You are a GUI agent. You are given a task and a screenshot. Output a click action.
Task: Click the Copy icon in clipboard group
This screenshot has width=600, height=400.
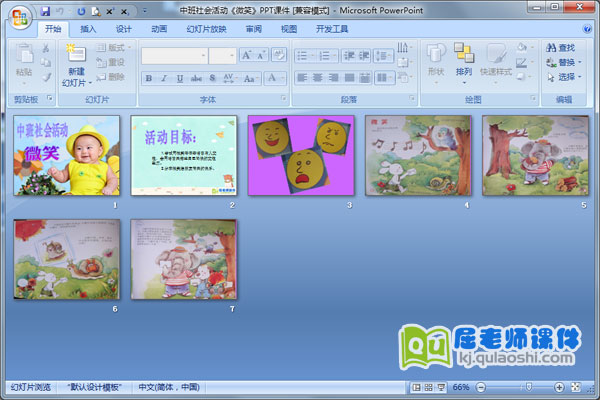(46, 62)
